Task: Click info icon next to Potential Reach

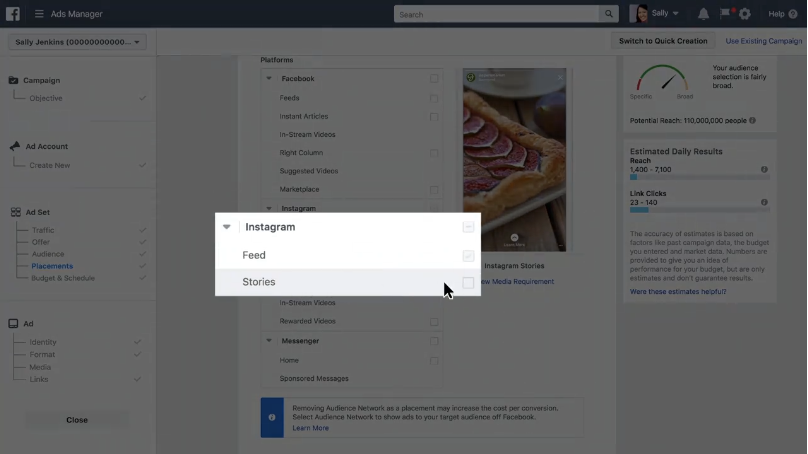Action: point(752,121)
